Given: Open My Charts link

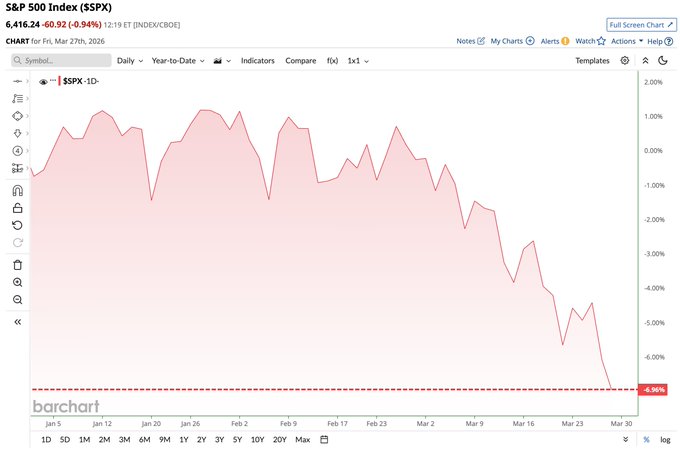Looking at the screenshot, I should tap(512, 41).
